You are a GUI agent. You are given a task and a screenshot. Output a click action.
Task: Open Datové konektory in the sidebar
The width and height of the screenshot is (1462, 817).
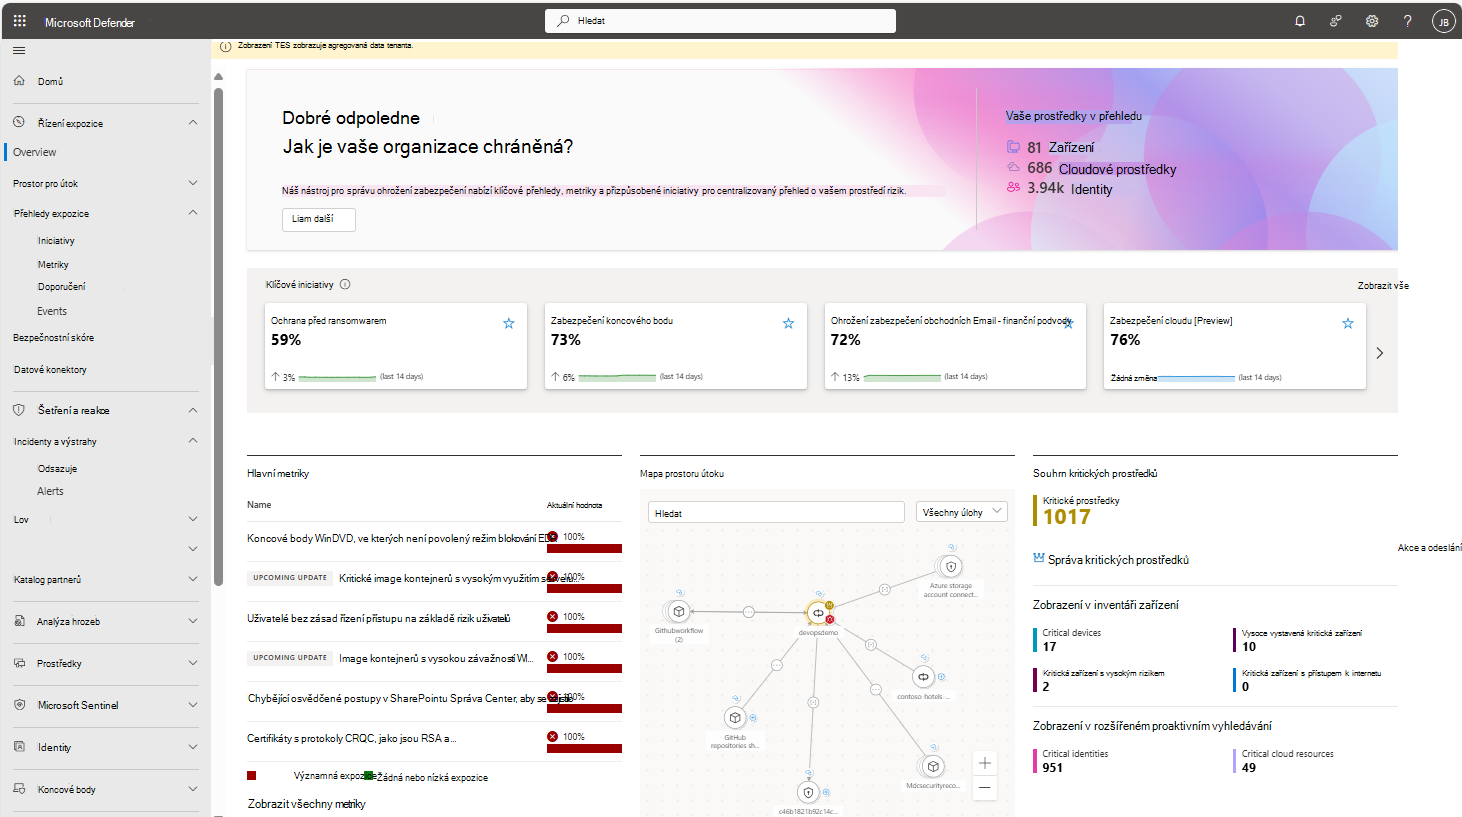pos(50,370)
